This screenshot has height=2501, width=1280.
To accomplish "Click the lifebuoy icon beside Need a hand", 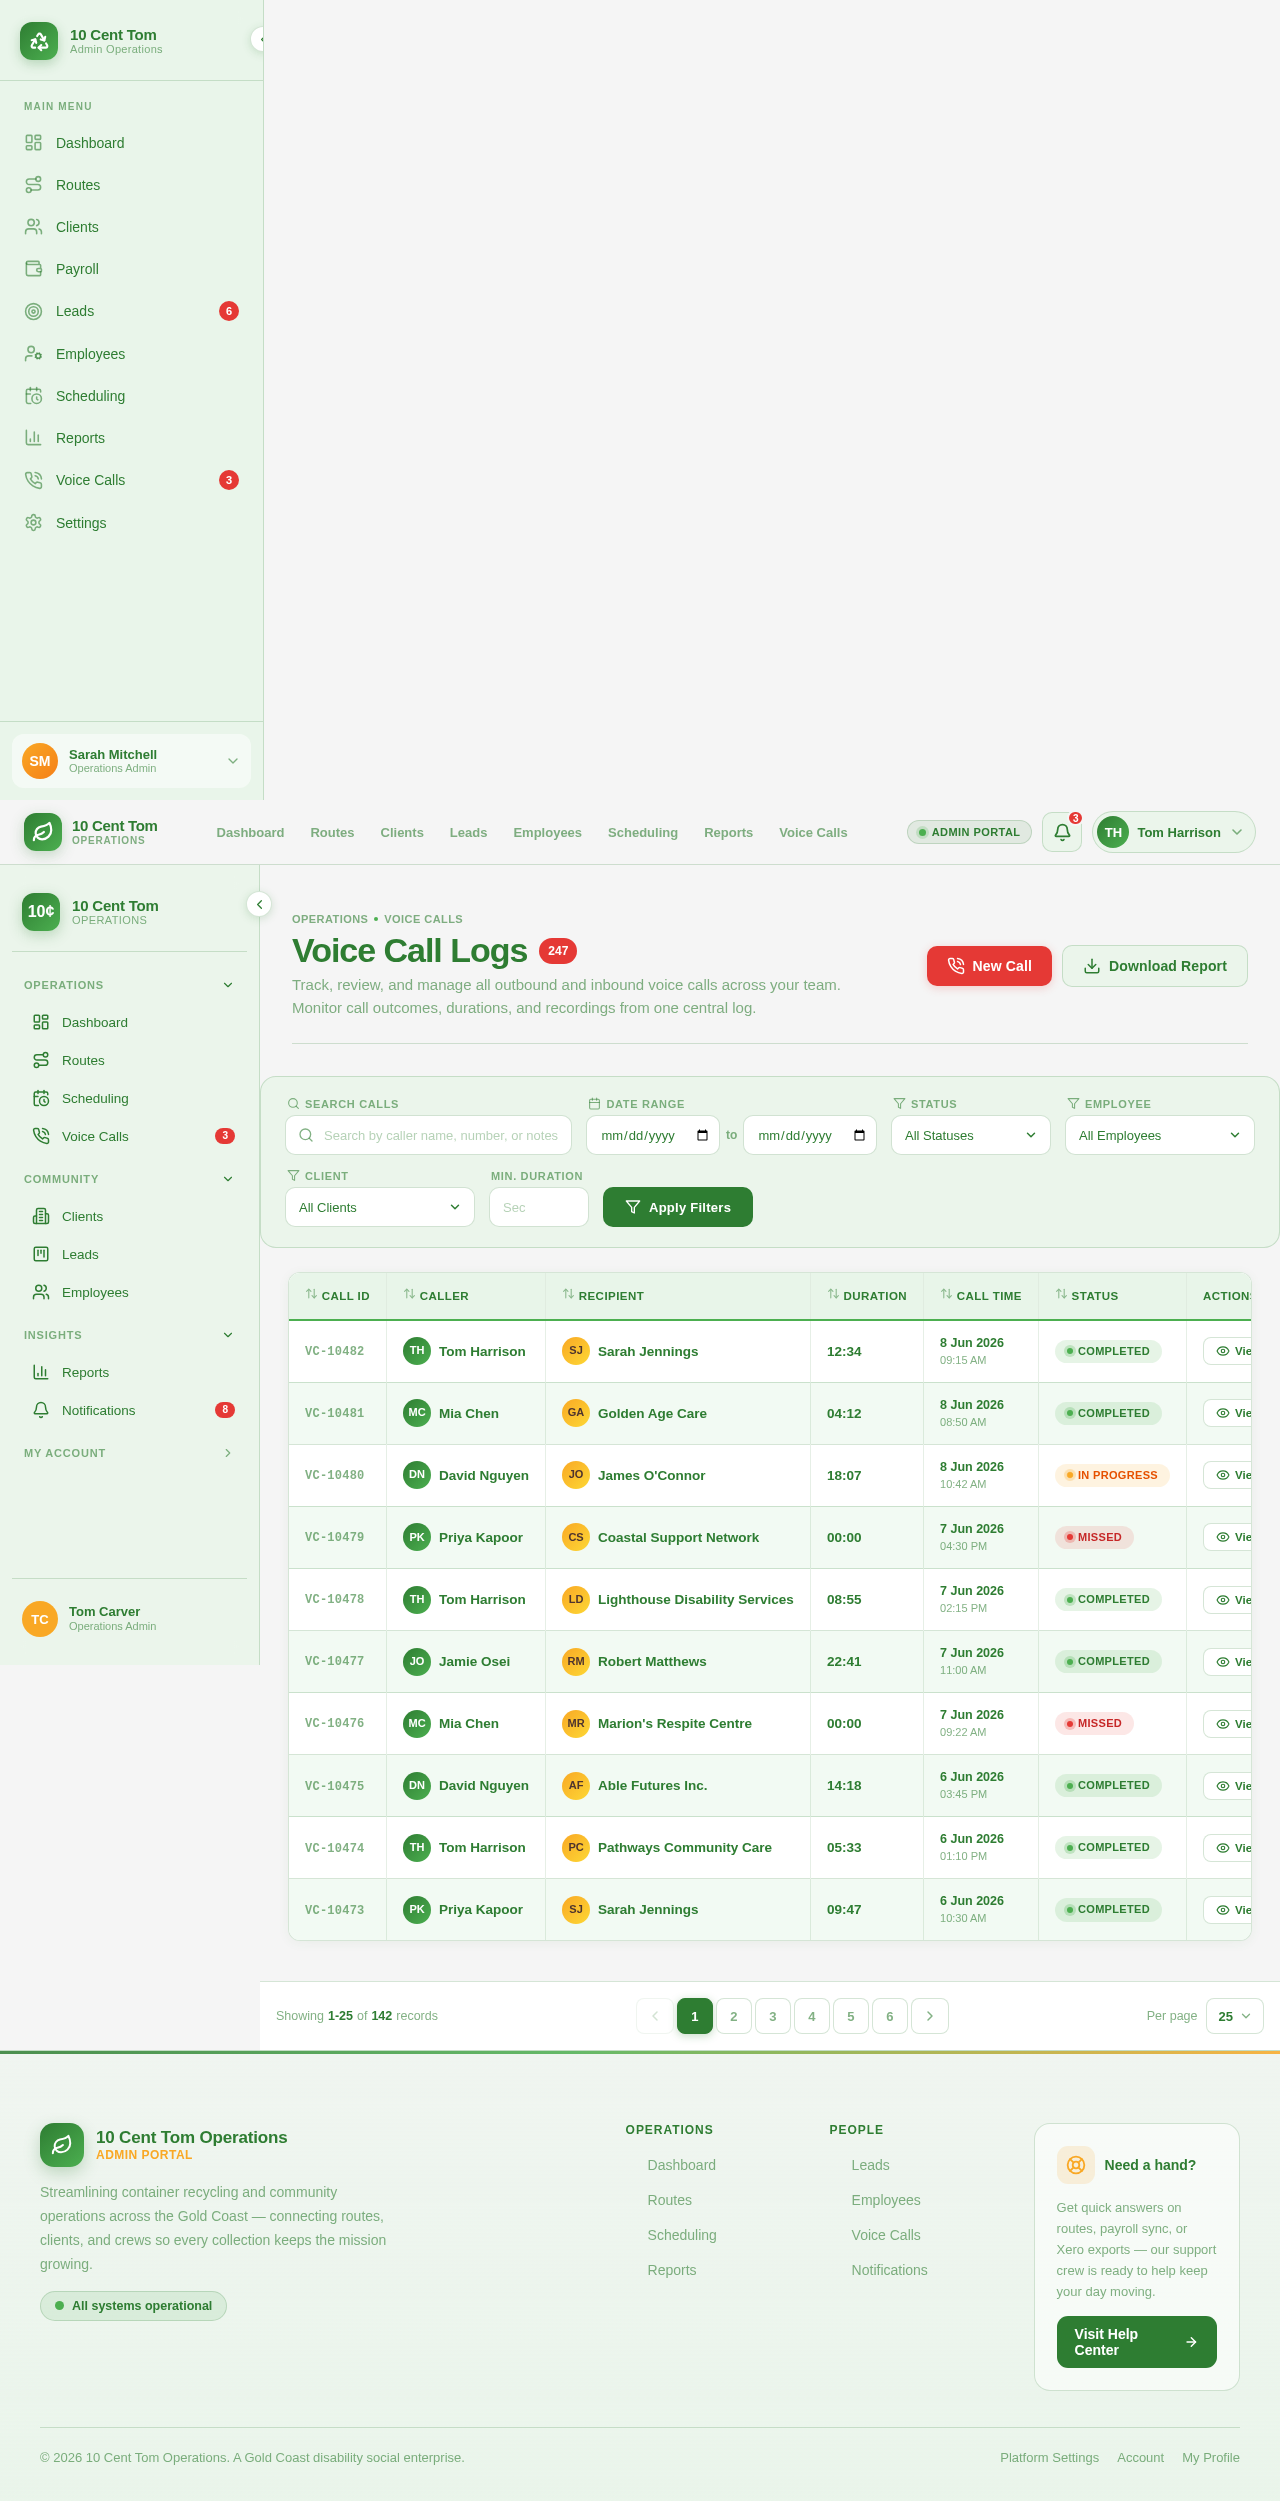I will pyautogui.click(x=1076, y=2165).
